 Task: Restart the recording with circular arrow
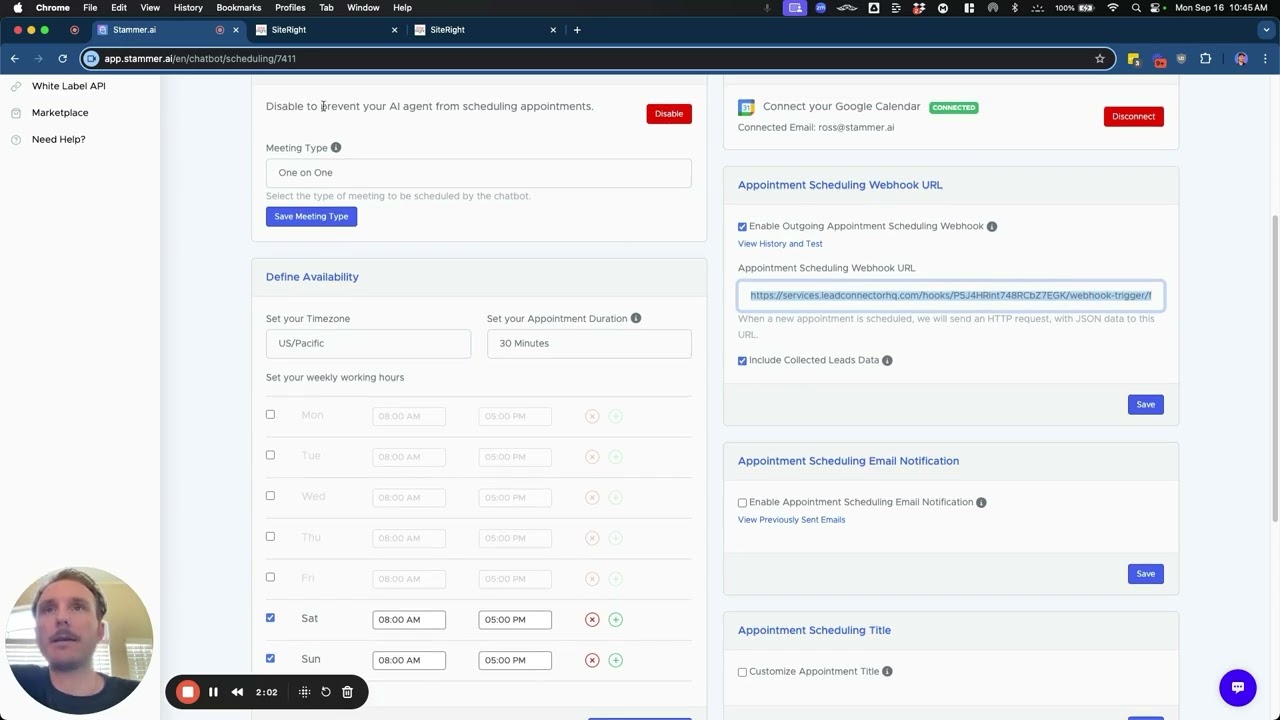pos(326,692)
